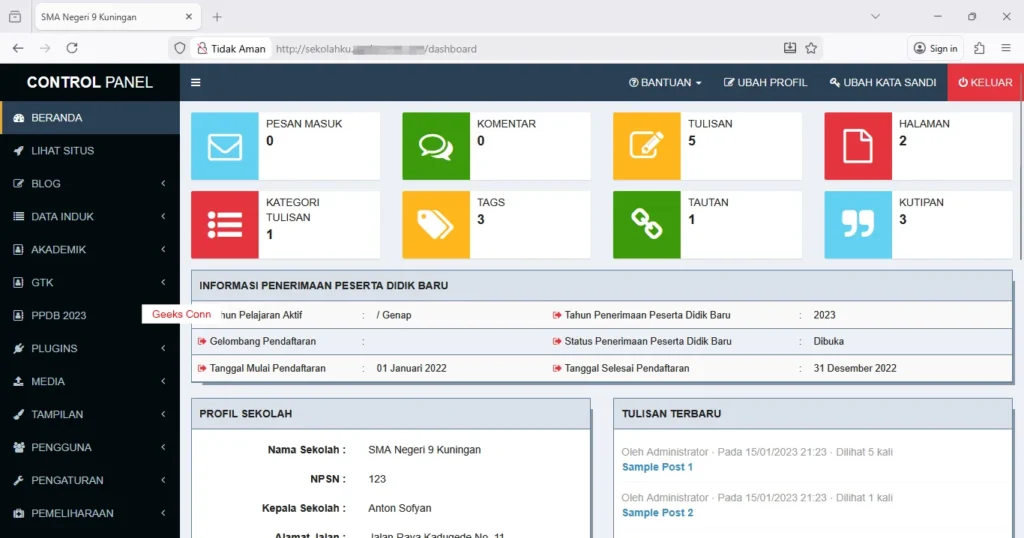Click the browser Sign in button
Viewport: 1024px width, 538px height.
935,48
